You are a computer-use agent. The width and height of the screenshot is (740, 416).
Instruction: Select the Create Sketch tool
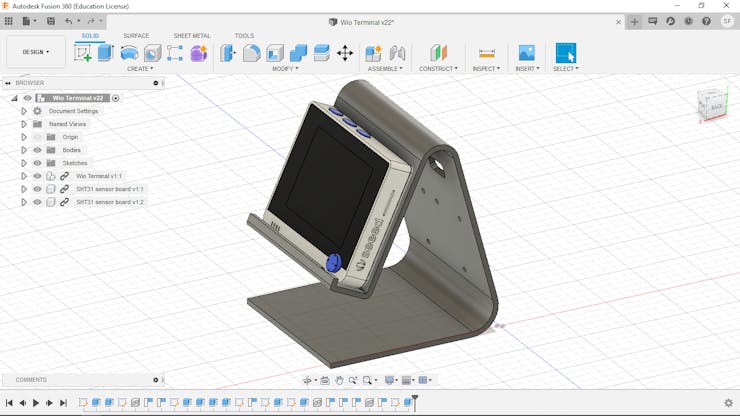83,53
